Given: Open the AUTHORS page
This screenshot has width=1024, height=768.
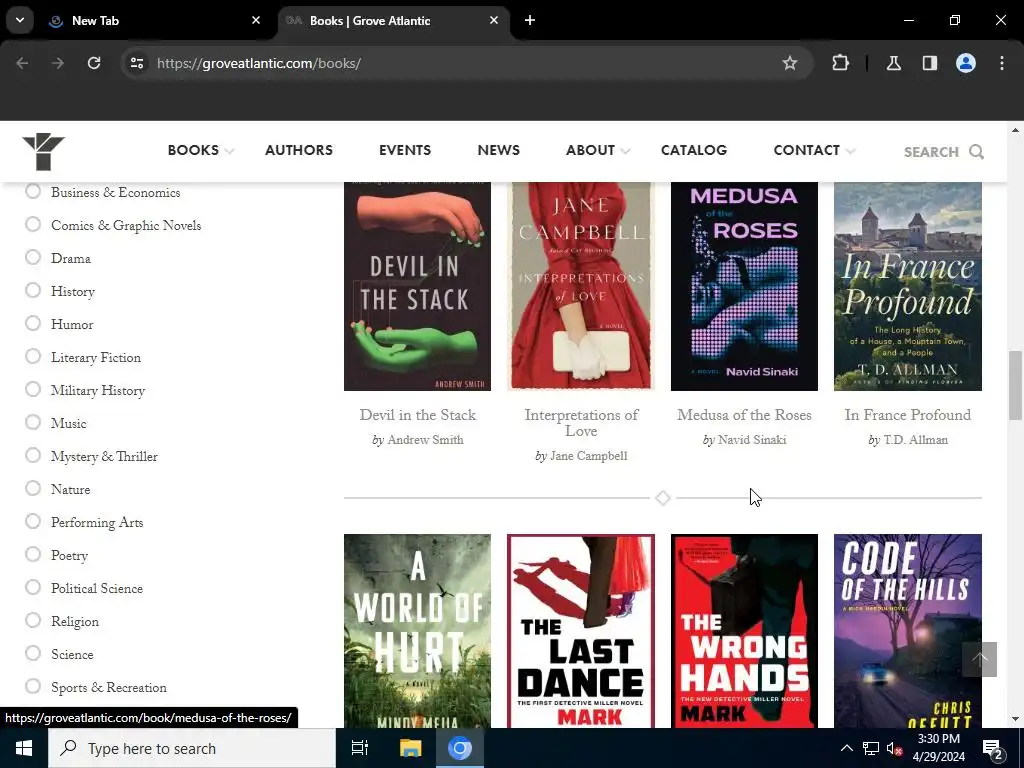Looking at the screenshot, I should click(x=298, y=150).
